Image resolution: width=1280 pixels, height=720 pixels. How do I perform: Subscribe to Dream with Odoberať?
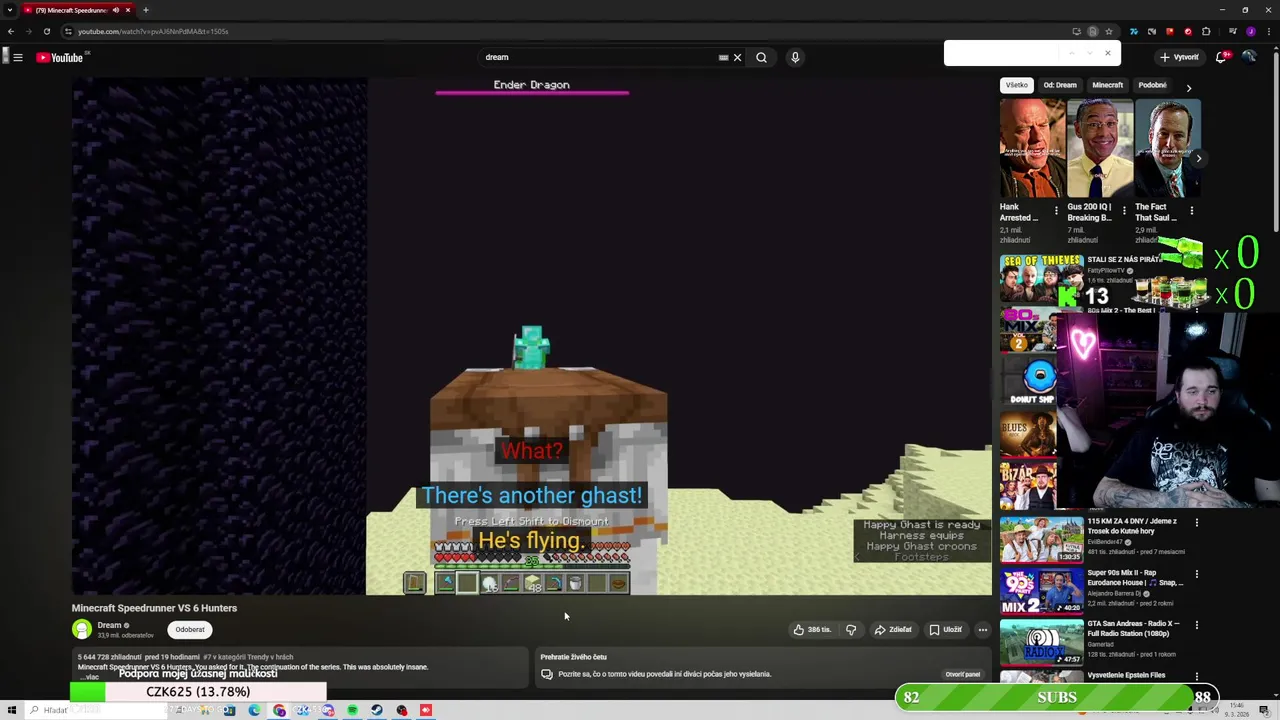(x=190, y=630)
